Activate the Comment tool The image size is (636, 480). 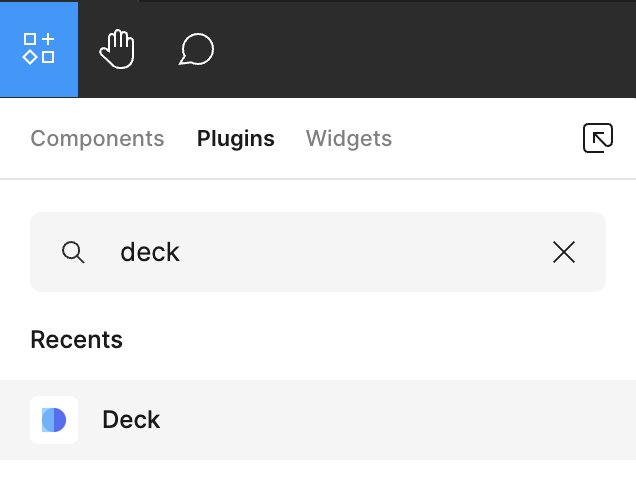click(197, 49)
